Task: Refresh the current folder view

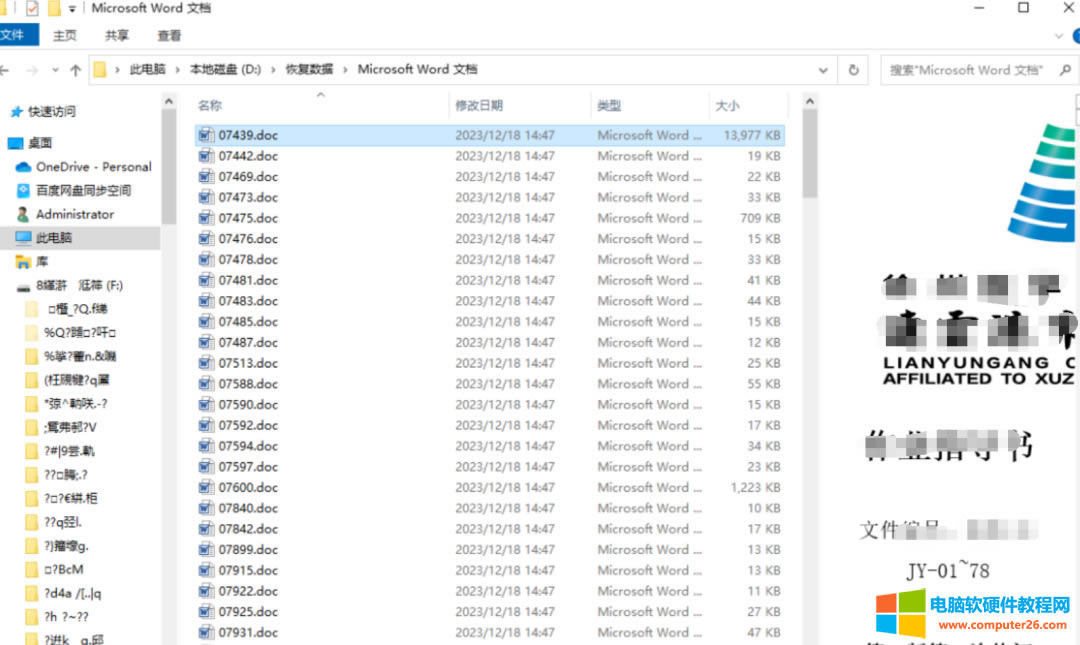Action: click(853, 70)
